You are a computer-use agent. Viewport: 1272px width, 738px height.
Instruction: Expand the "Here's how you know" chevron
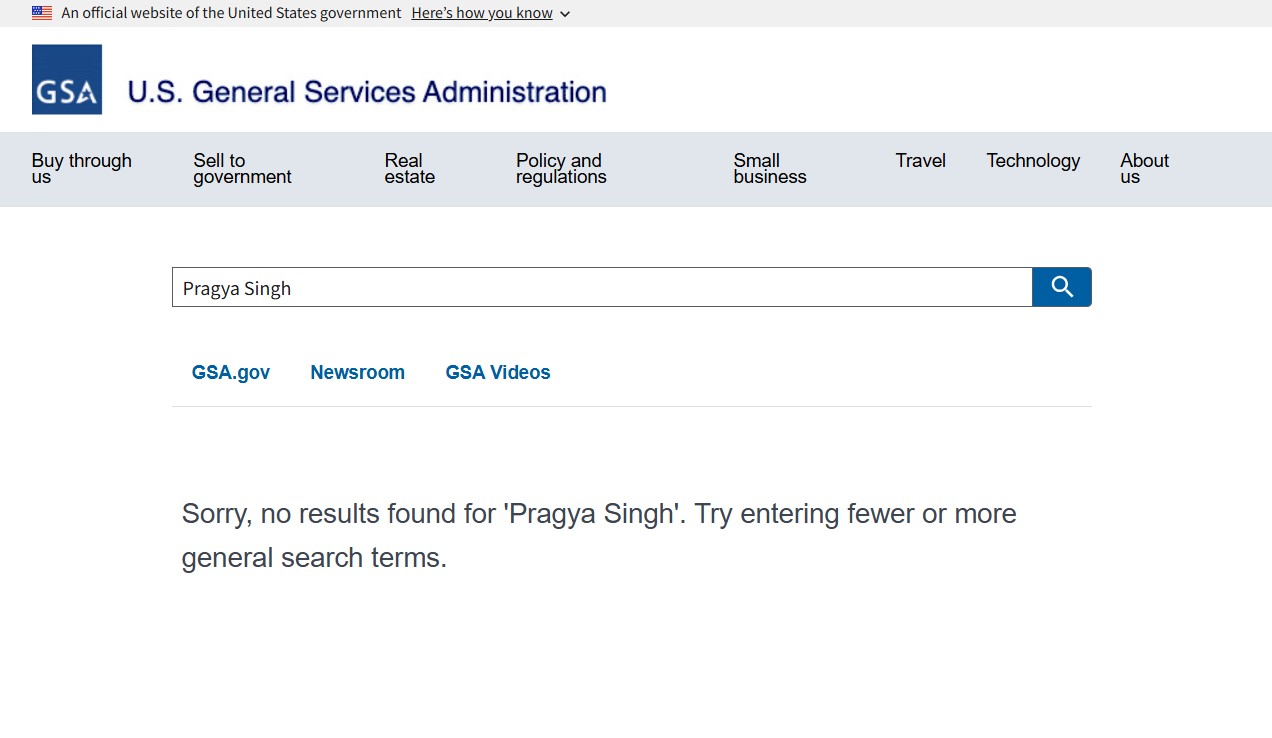pyautogui.click(x=565, y=14)
